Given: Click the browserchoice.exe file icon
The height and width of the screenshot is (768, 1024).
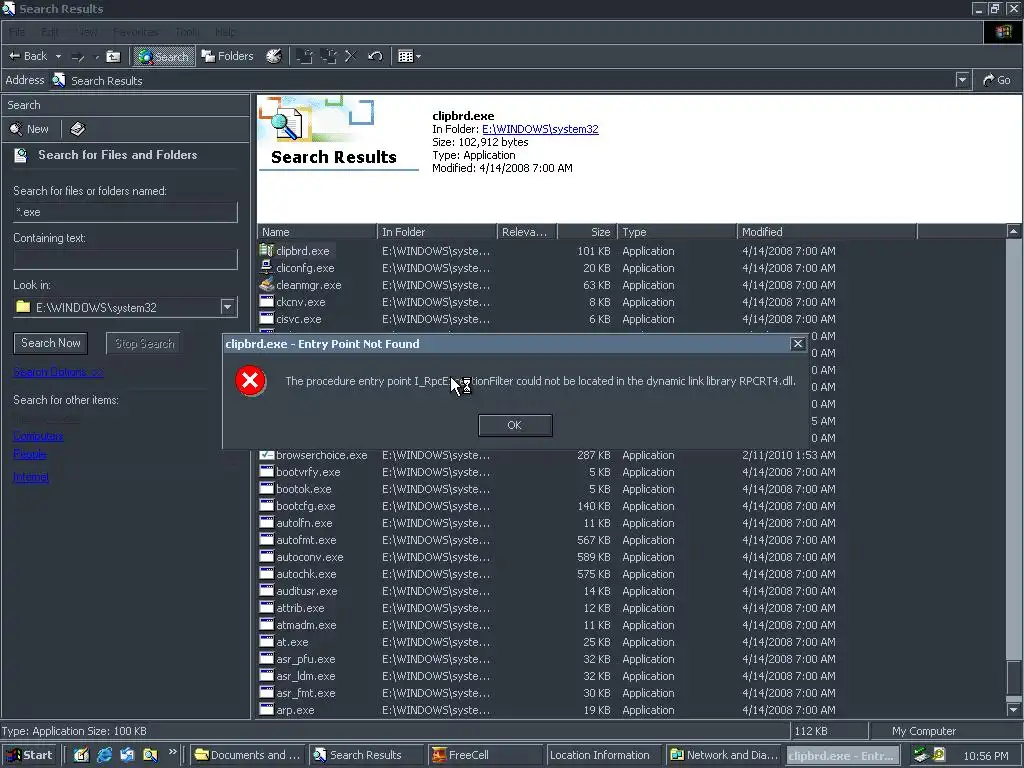Looking at the screenshot, I should (x=266, y=455).
